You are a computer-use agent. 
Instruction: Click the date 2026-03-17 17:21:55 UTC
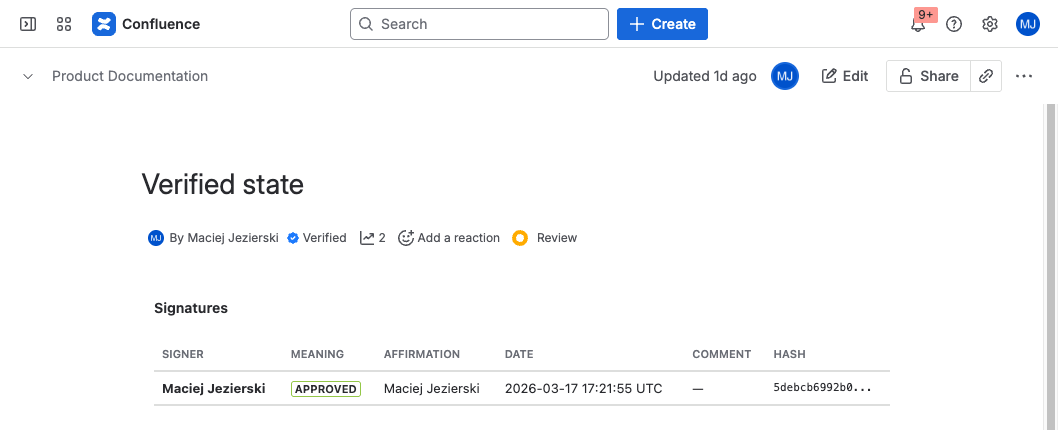point(584,389)
